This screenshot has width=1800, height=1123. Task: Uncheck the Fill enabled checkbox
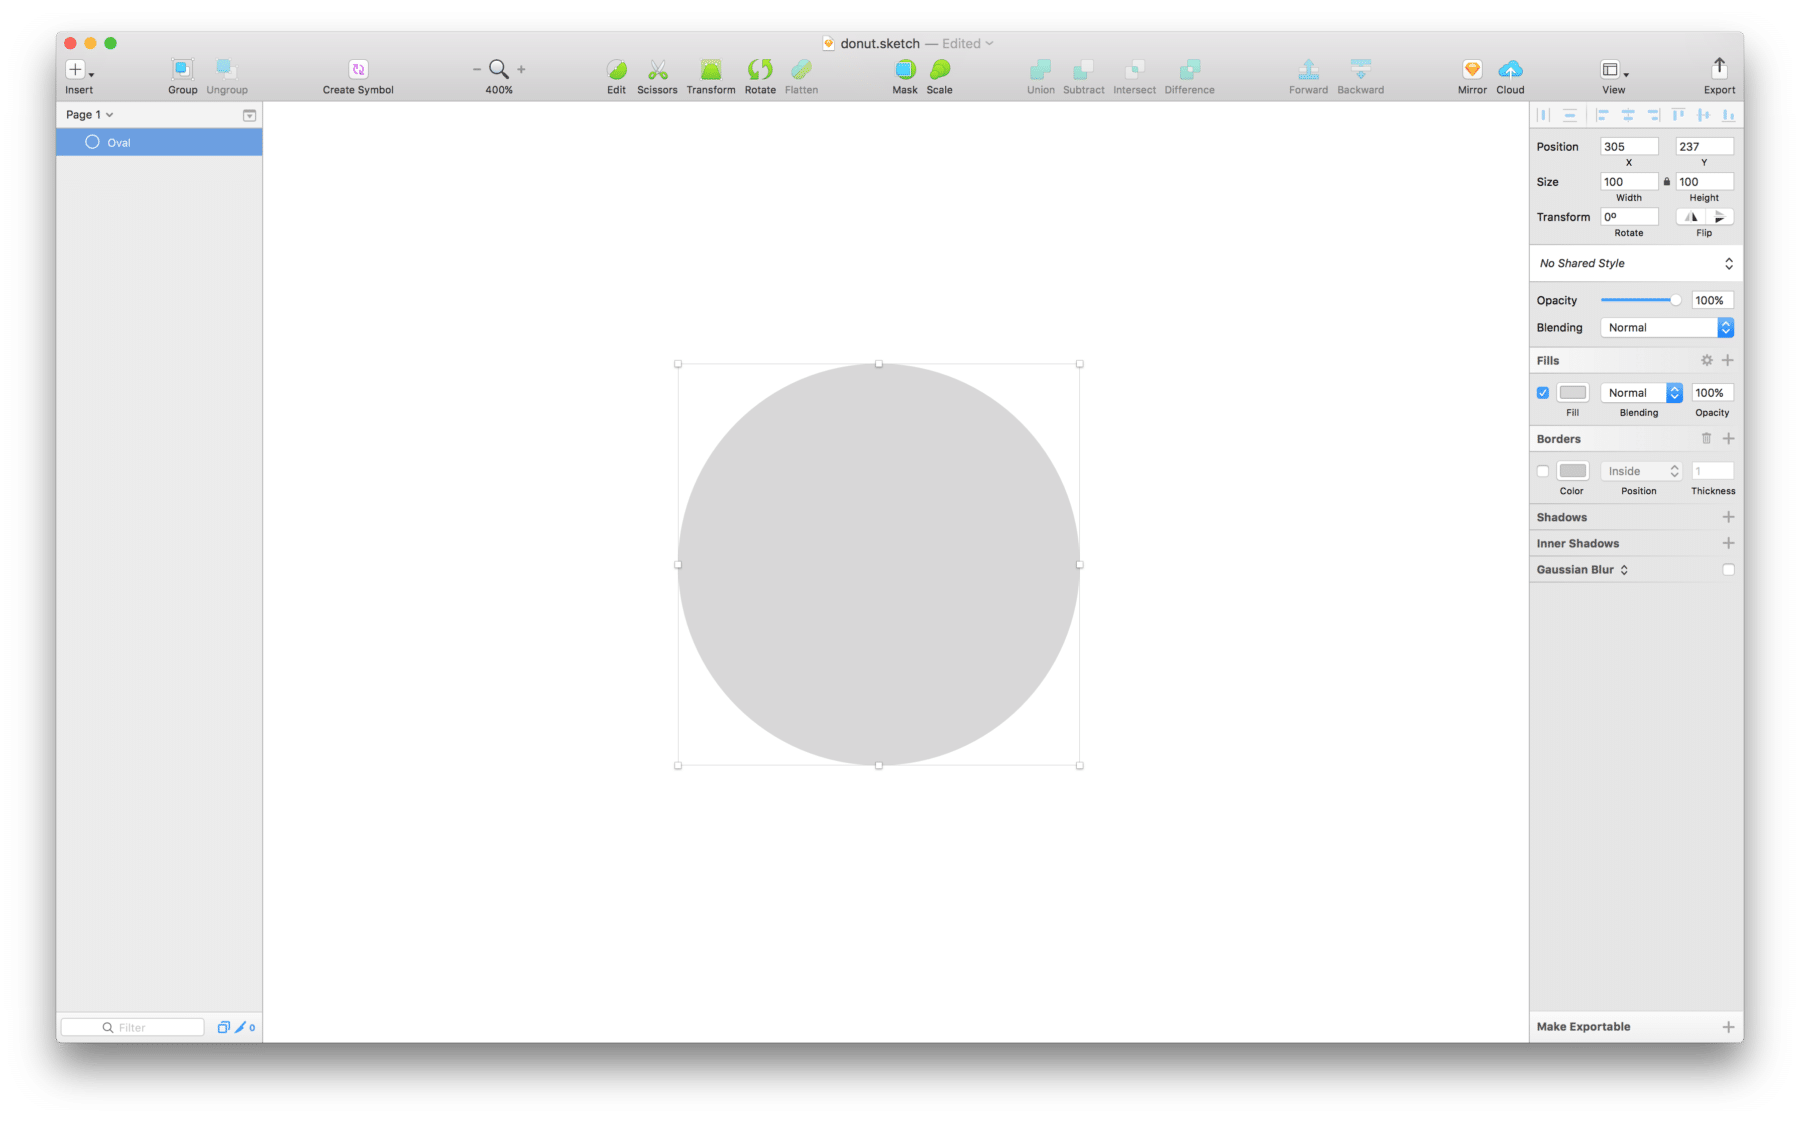click(x=1543, y=393)
